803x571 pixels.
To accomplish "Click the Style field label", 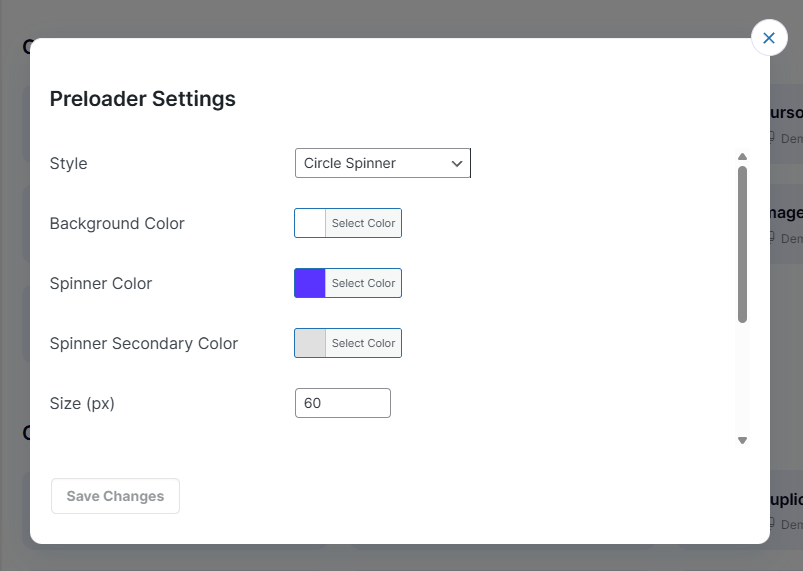I will tap(68, 163).
